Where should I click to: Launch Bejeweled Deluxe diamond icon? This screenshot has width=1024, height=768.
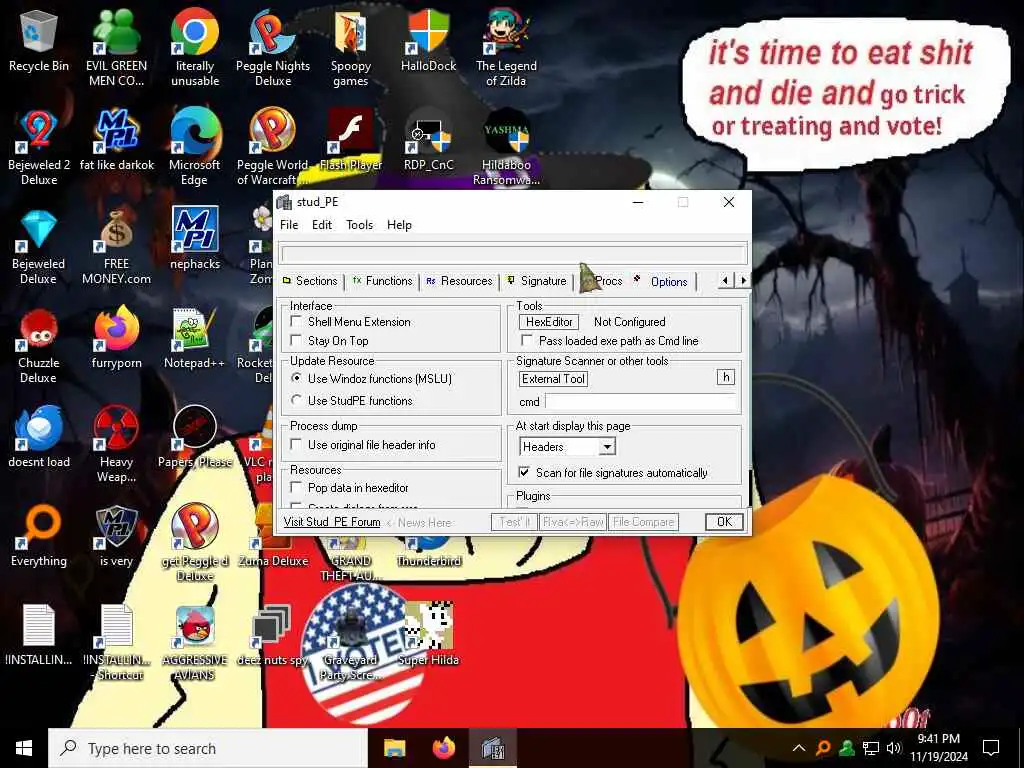tap(39, 246)
